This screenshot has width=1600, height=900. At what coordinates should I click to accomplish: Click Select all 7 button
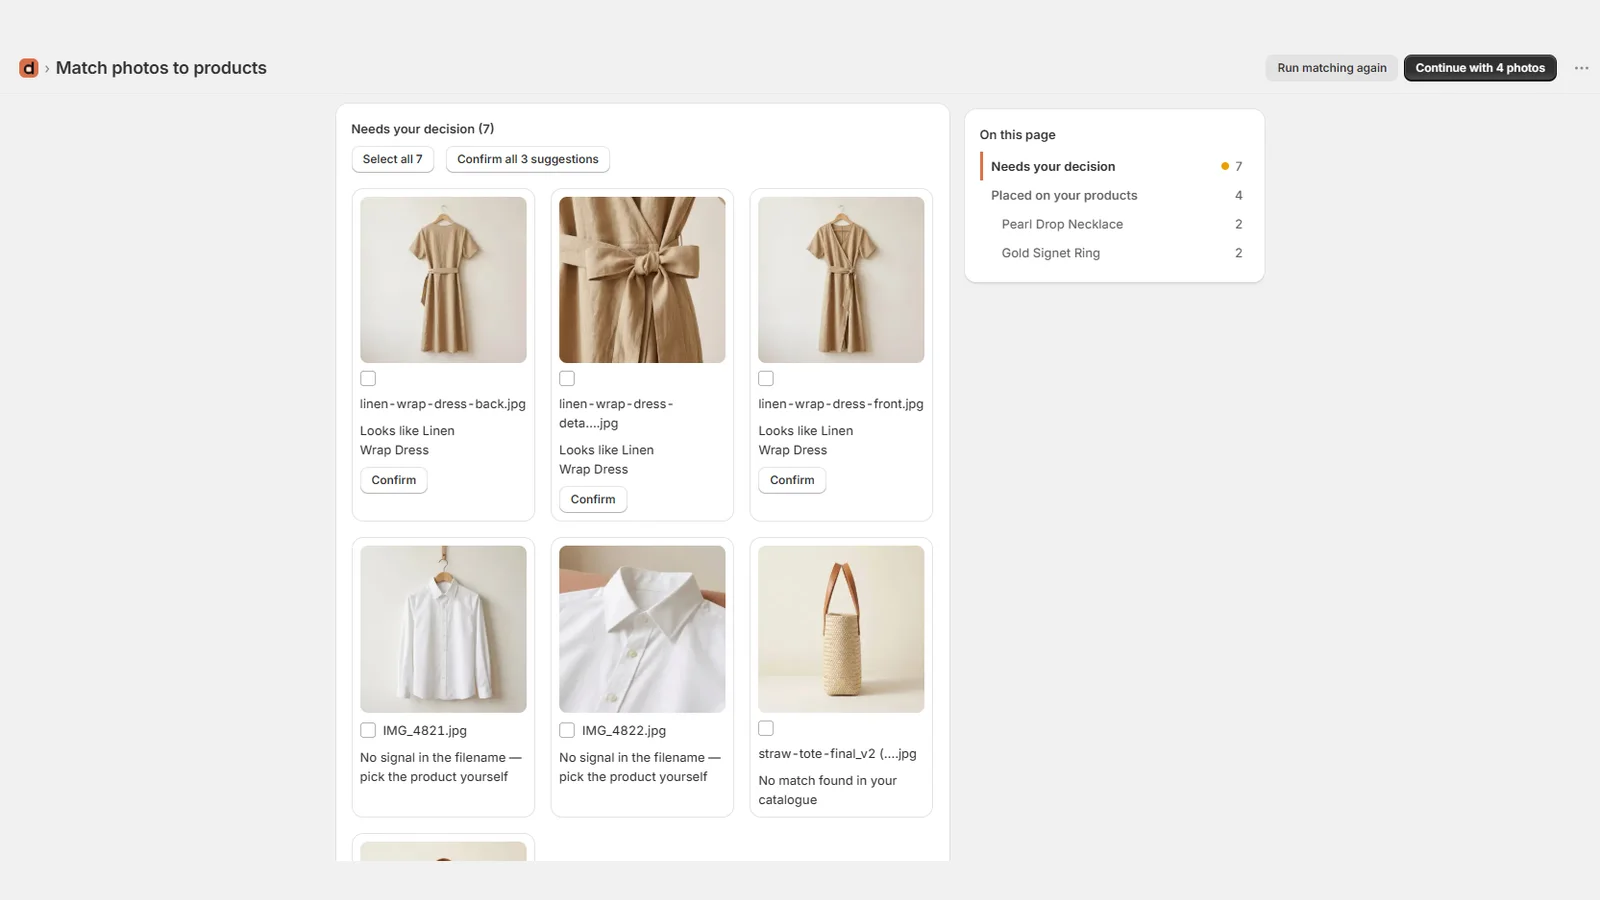pyautogui.click(x=393, y=159)
